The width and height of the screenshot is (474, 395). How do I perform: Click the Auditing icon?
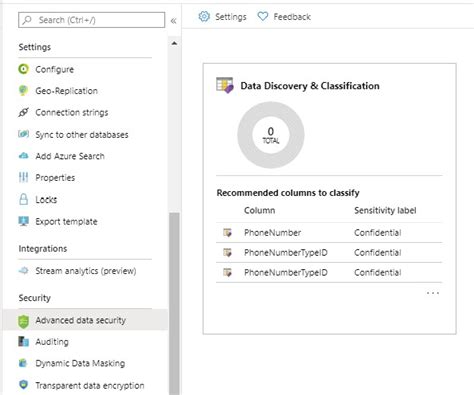23,342
